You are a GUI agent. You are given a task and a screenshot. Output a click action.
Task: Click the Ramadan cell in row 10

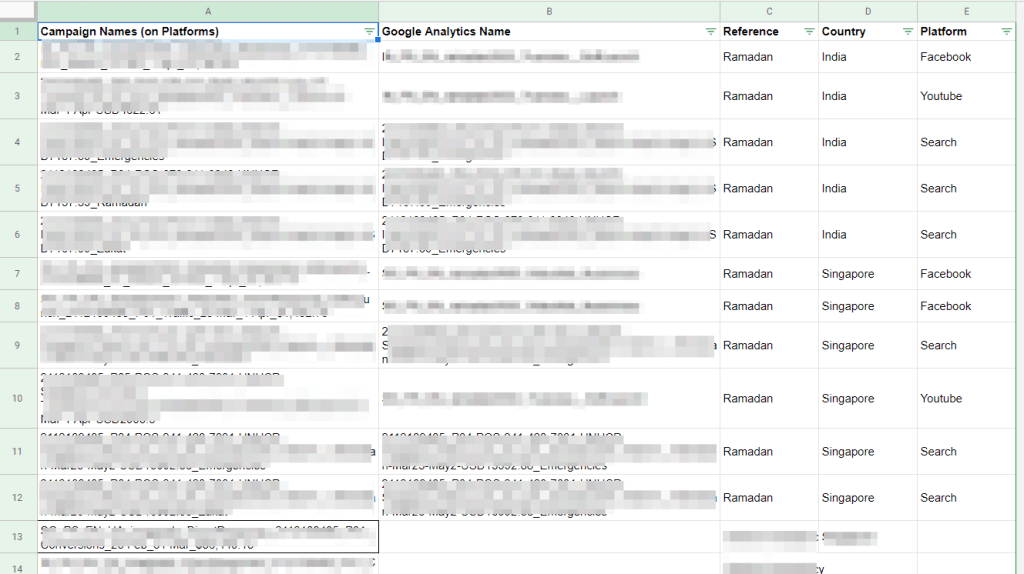tap(748, 398)
